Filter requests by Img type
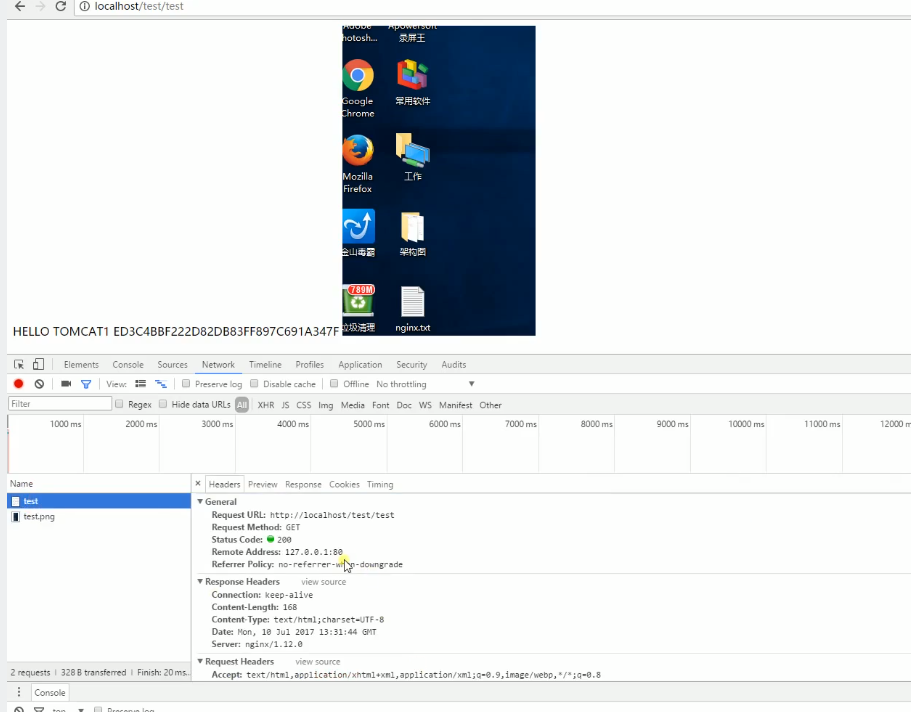Viewport: 911px width, 712px height. click(x=326, y=405)
